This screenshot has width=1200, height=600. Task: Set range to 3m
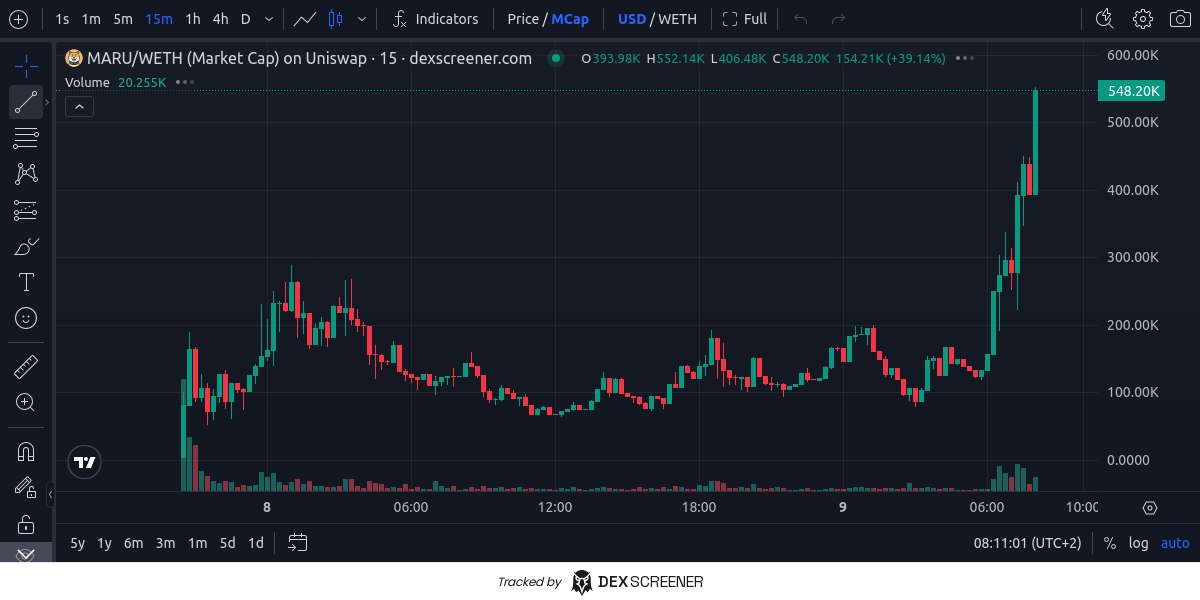pos(166,543)
